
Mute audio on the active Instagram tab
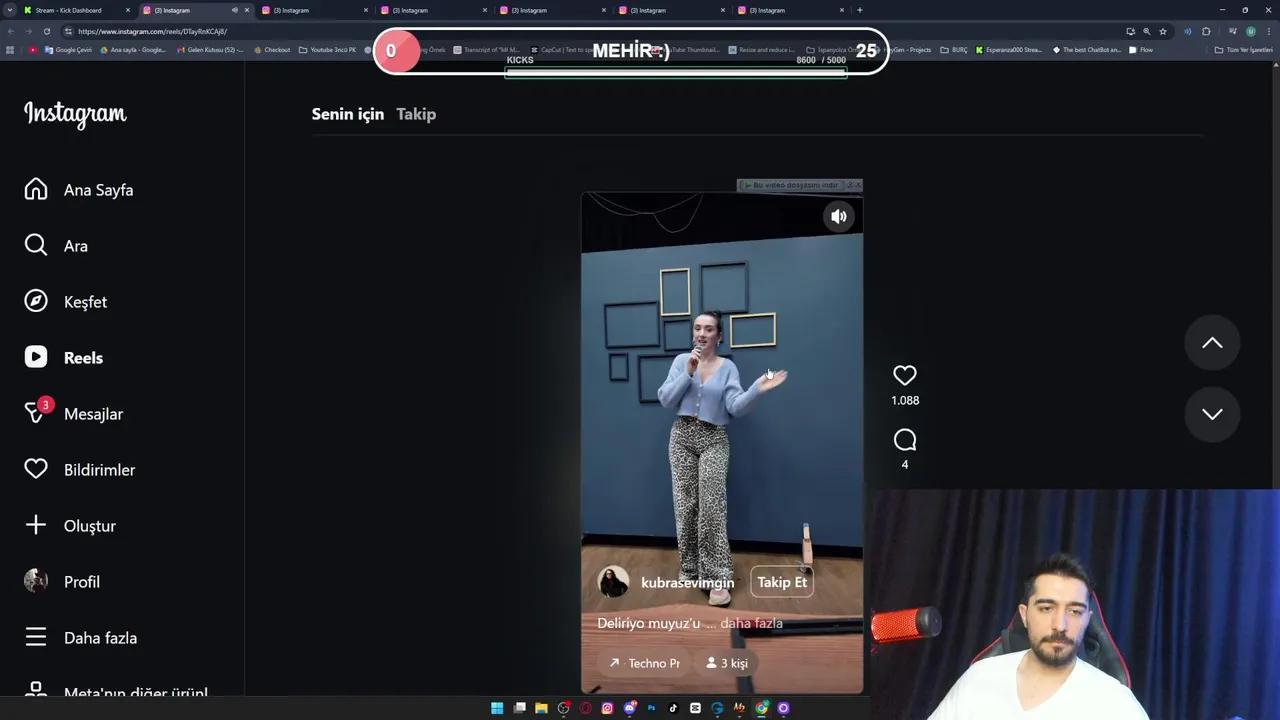[x=235, y=10]
